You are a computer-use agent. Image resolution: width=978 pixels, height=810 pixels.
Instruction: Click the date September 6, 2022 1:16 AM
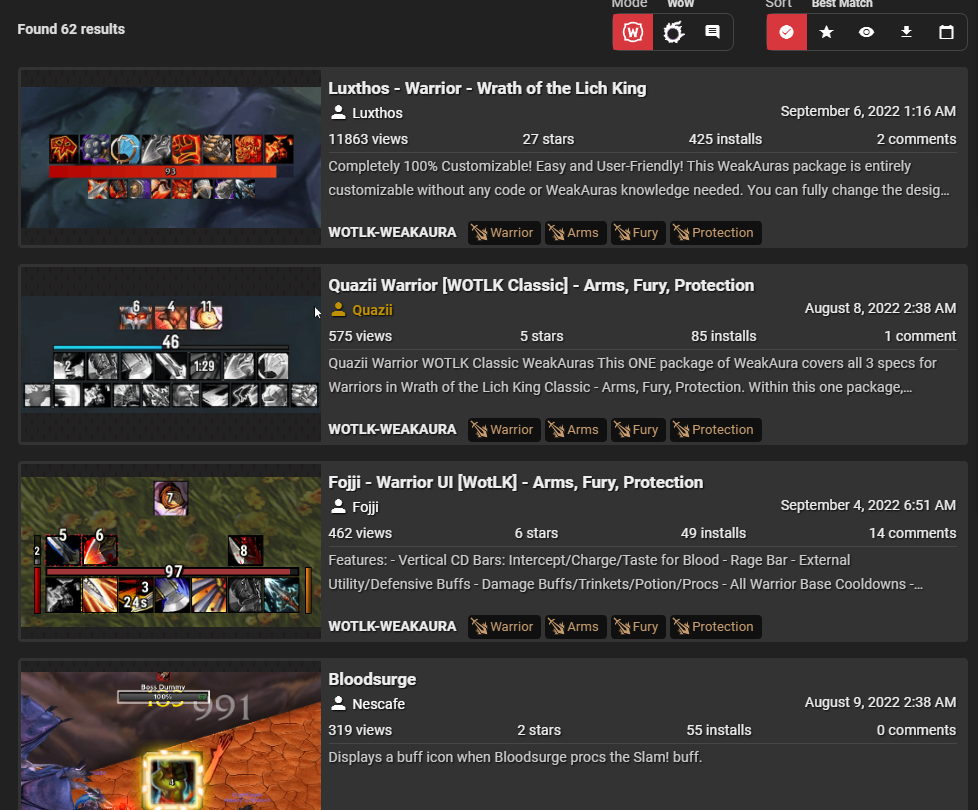(868, 111)
